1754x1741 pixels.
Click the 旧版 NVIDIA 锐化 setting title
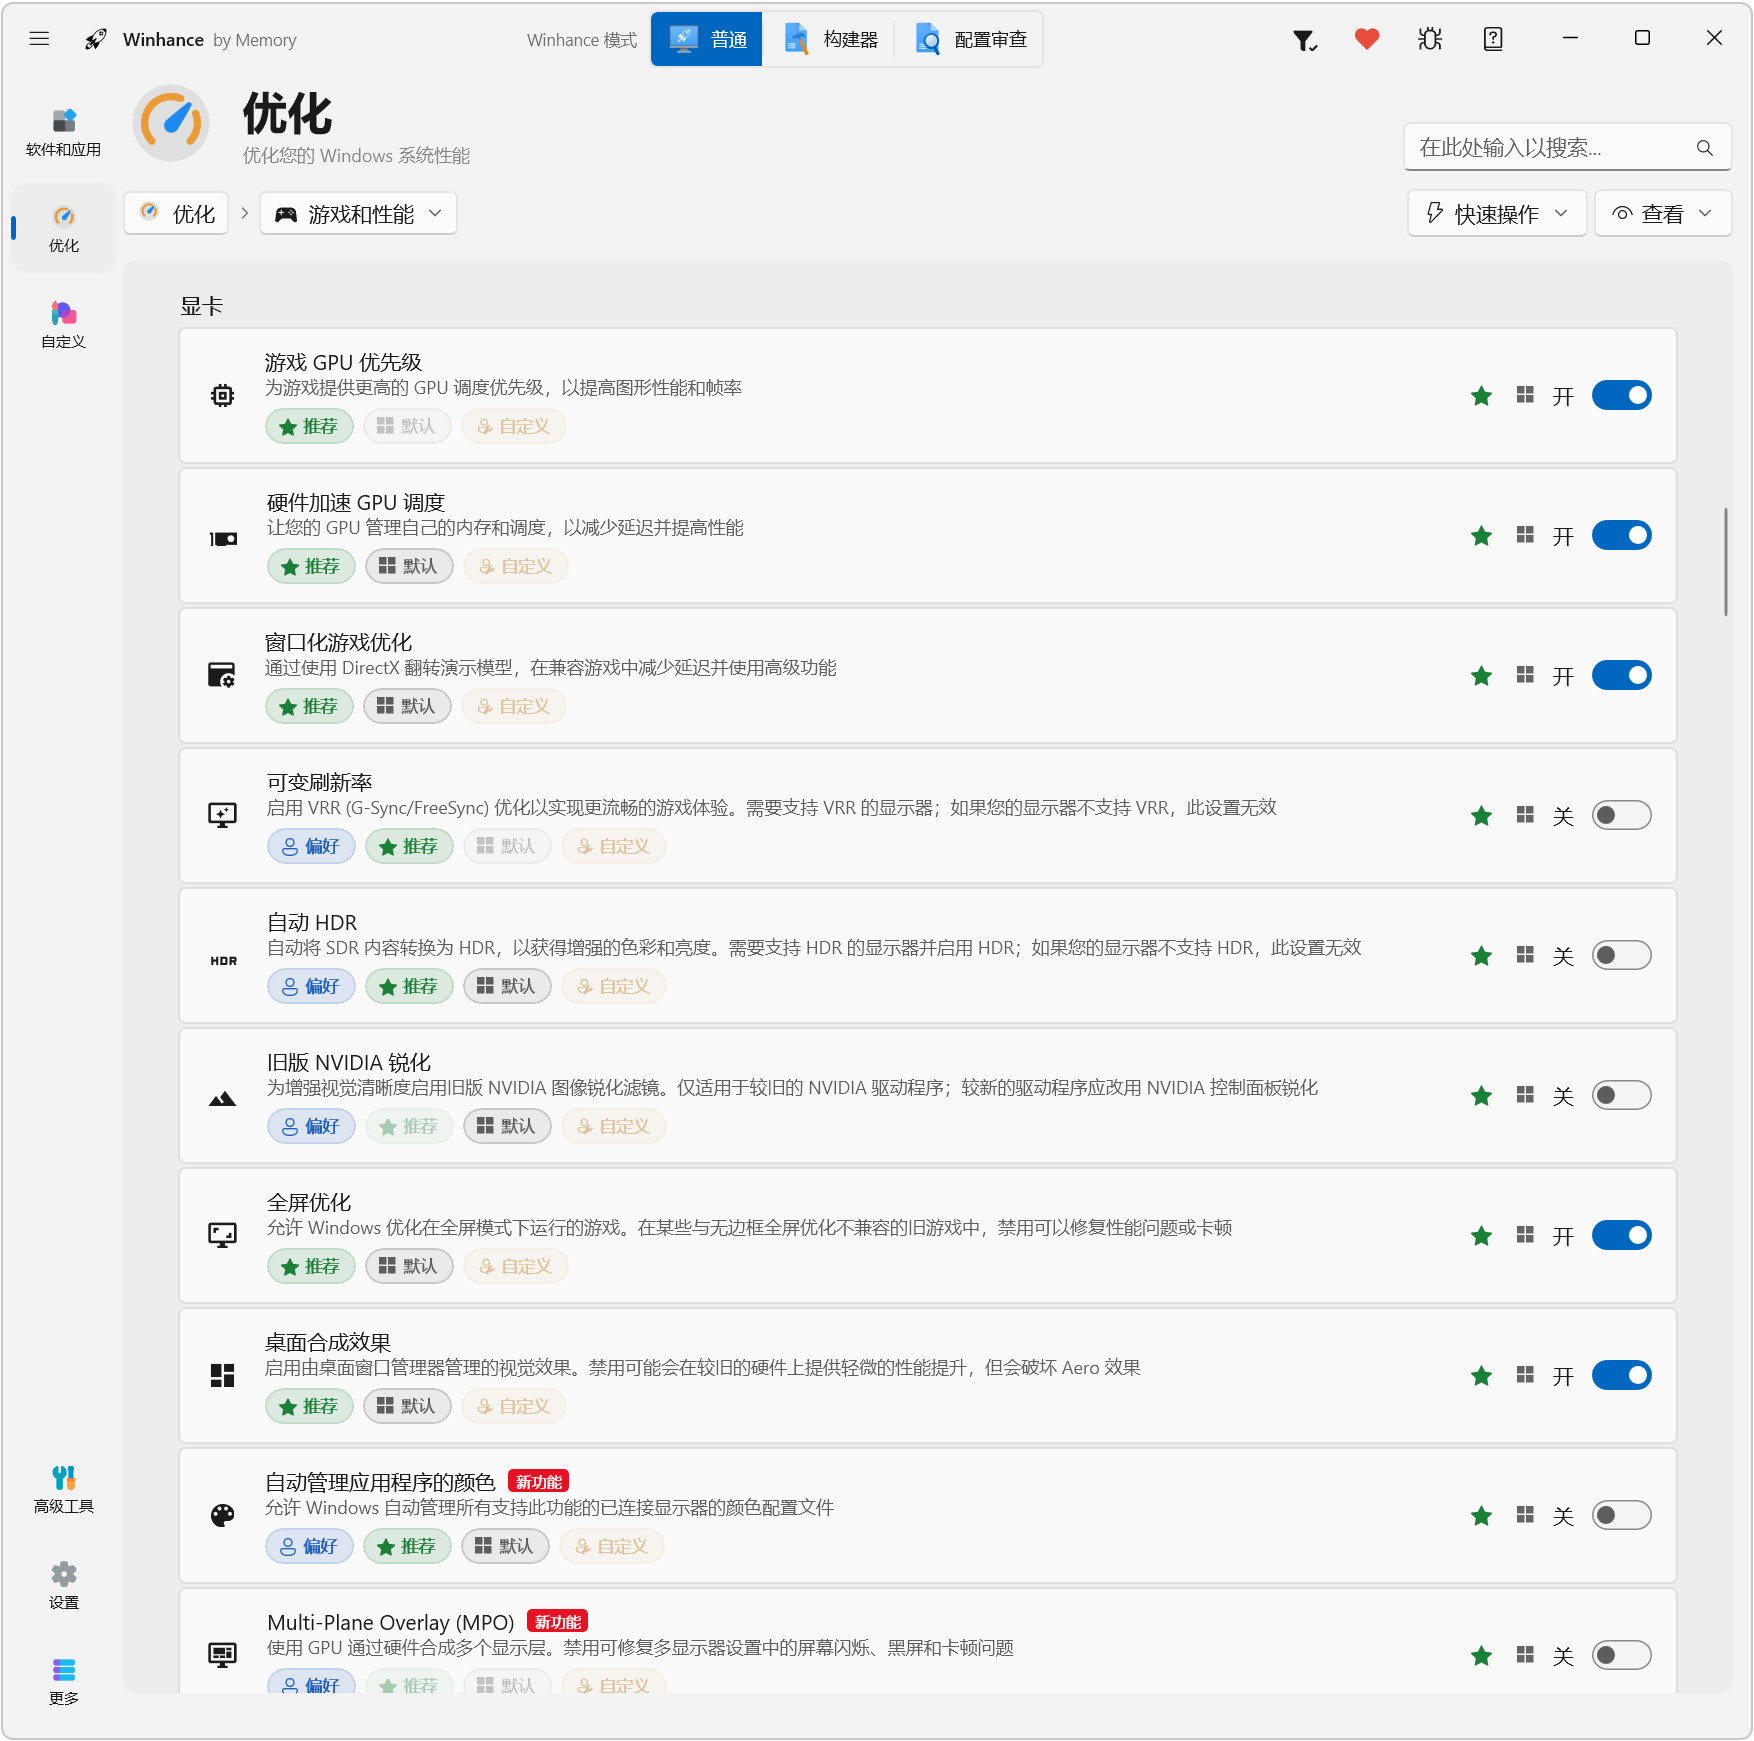click(349, 1062)
